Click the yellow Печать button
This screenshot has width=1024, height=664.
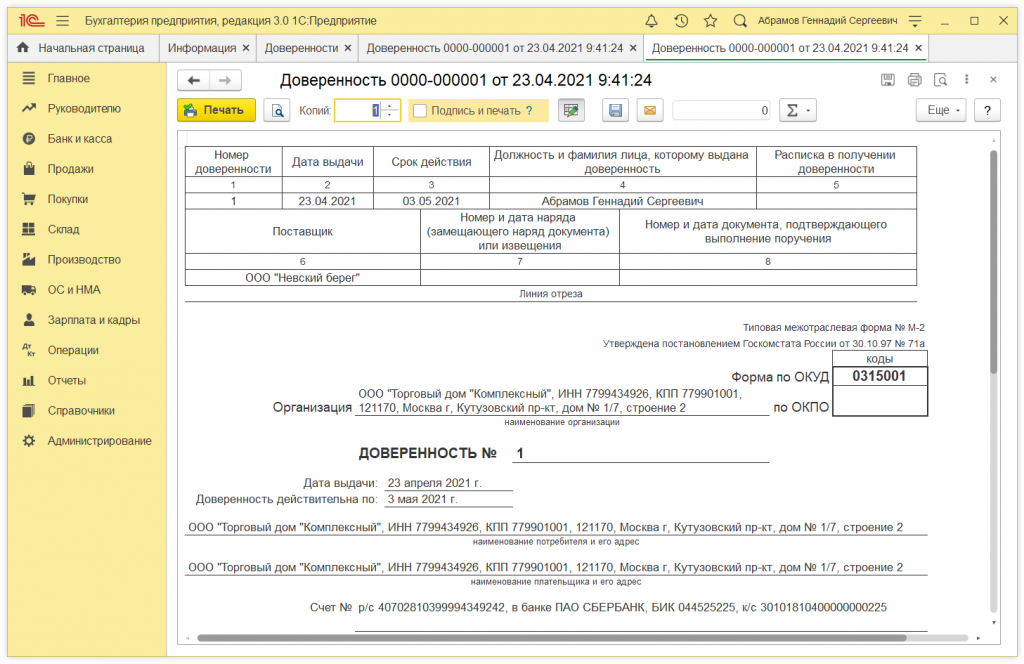(216, 110)
